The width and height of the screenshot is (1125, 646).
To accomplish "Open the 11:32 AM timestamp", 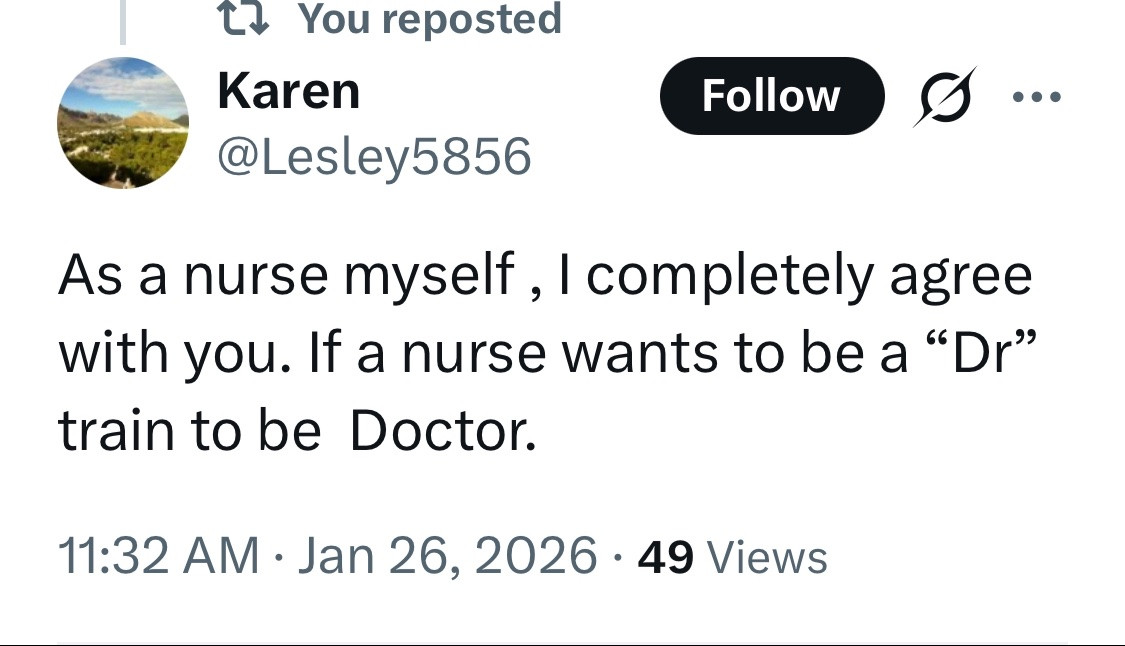I will [x=159, y=556].
